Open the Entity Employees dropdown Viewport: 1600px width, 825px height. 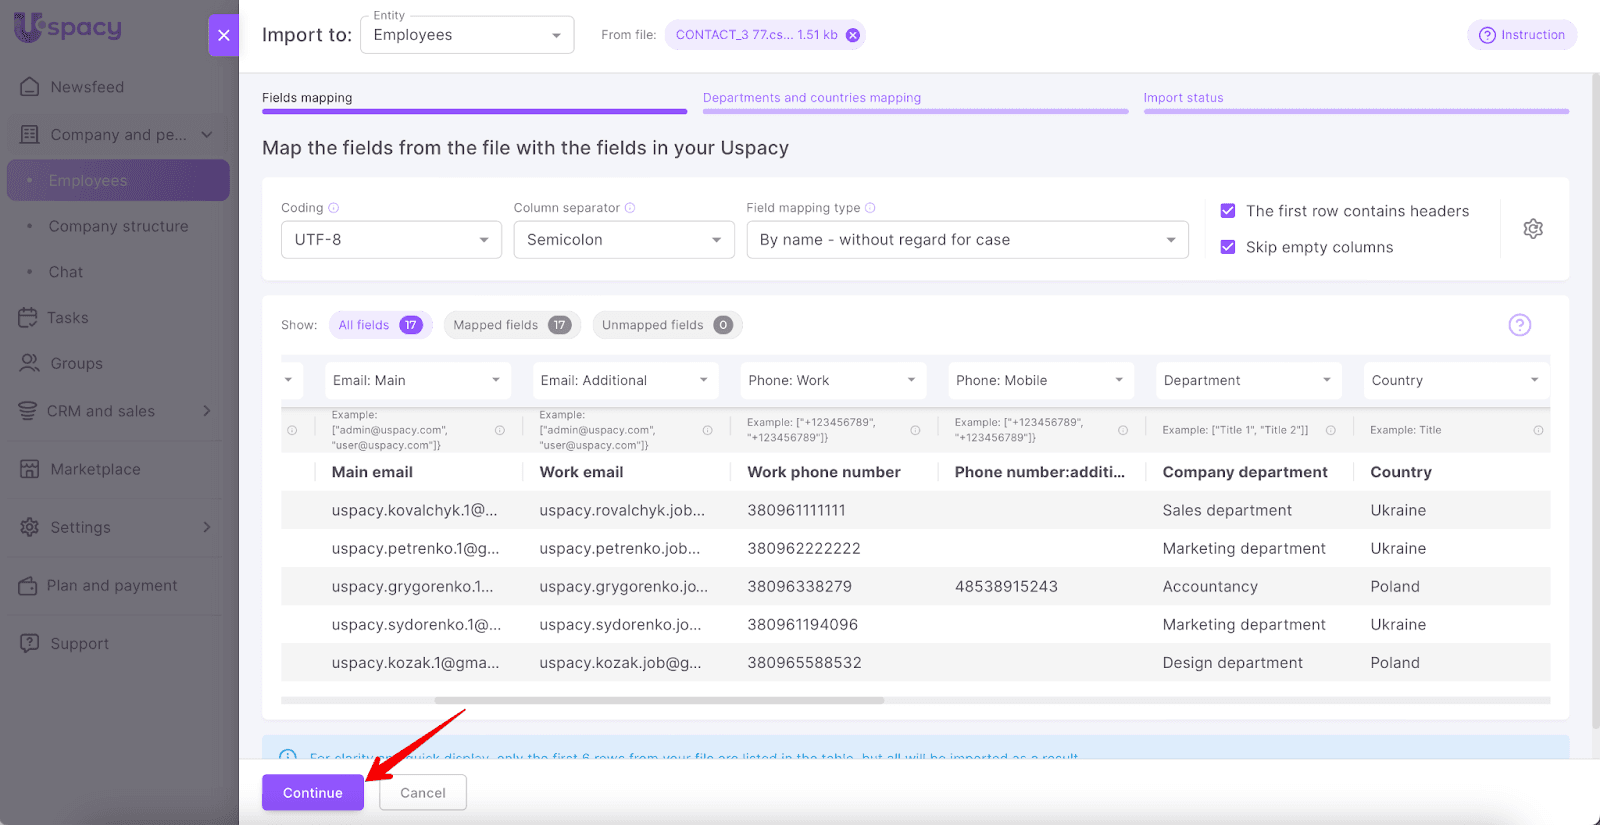[466, 35]
